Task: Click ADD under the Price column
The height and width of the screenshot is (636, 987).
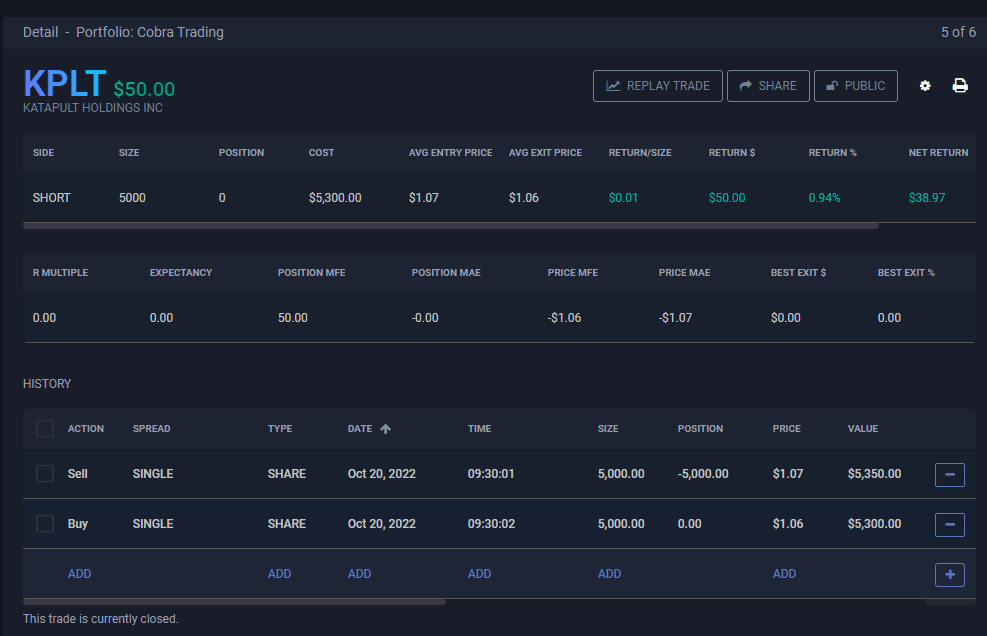Action: (x=784, y=574)
